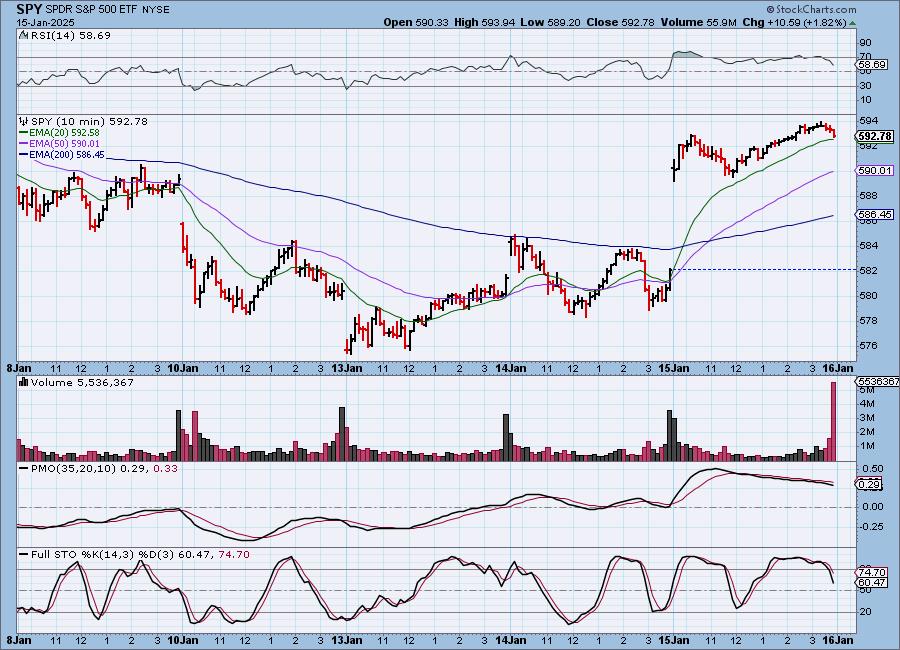
Task: Click the 74.70 stochastic axis tag
Action: (871, 572)
